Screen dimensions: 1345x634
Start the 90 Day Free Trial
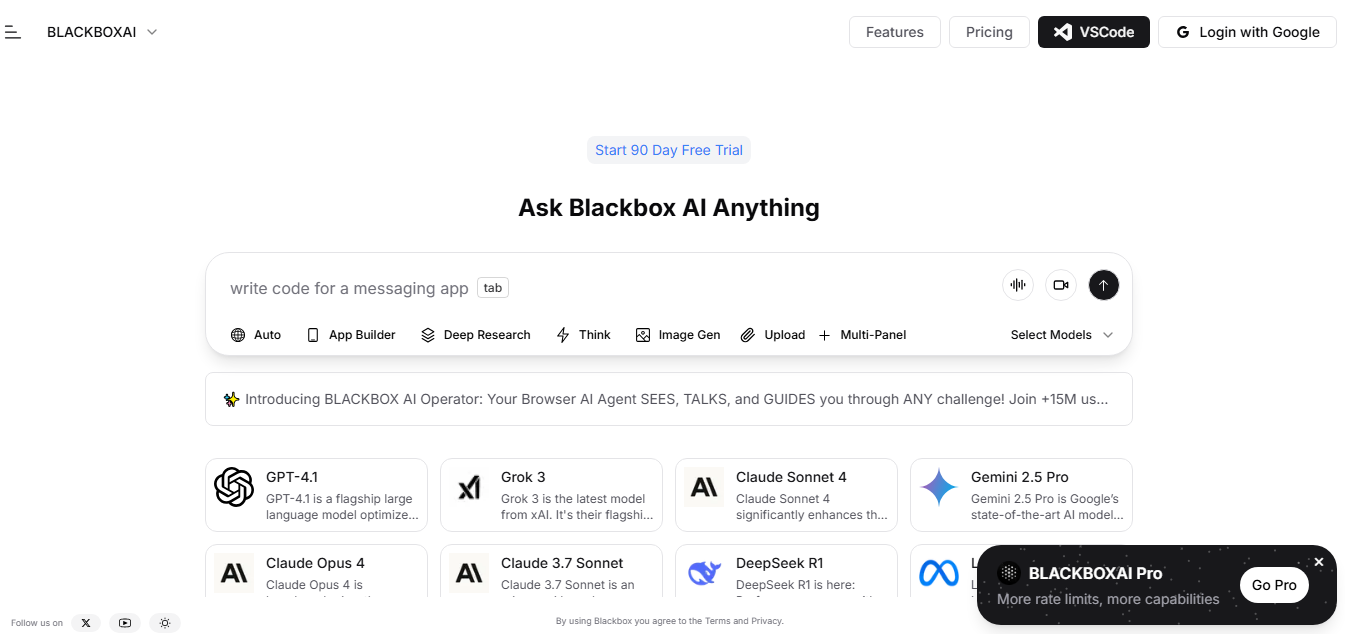pos(668,149)
